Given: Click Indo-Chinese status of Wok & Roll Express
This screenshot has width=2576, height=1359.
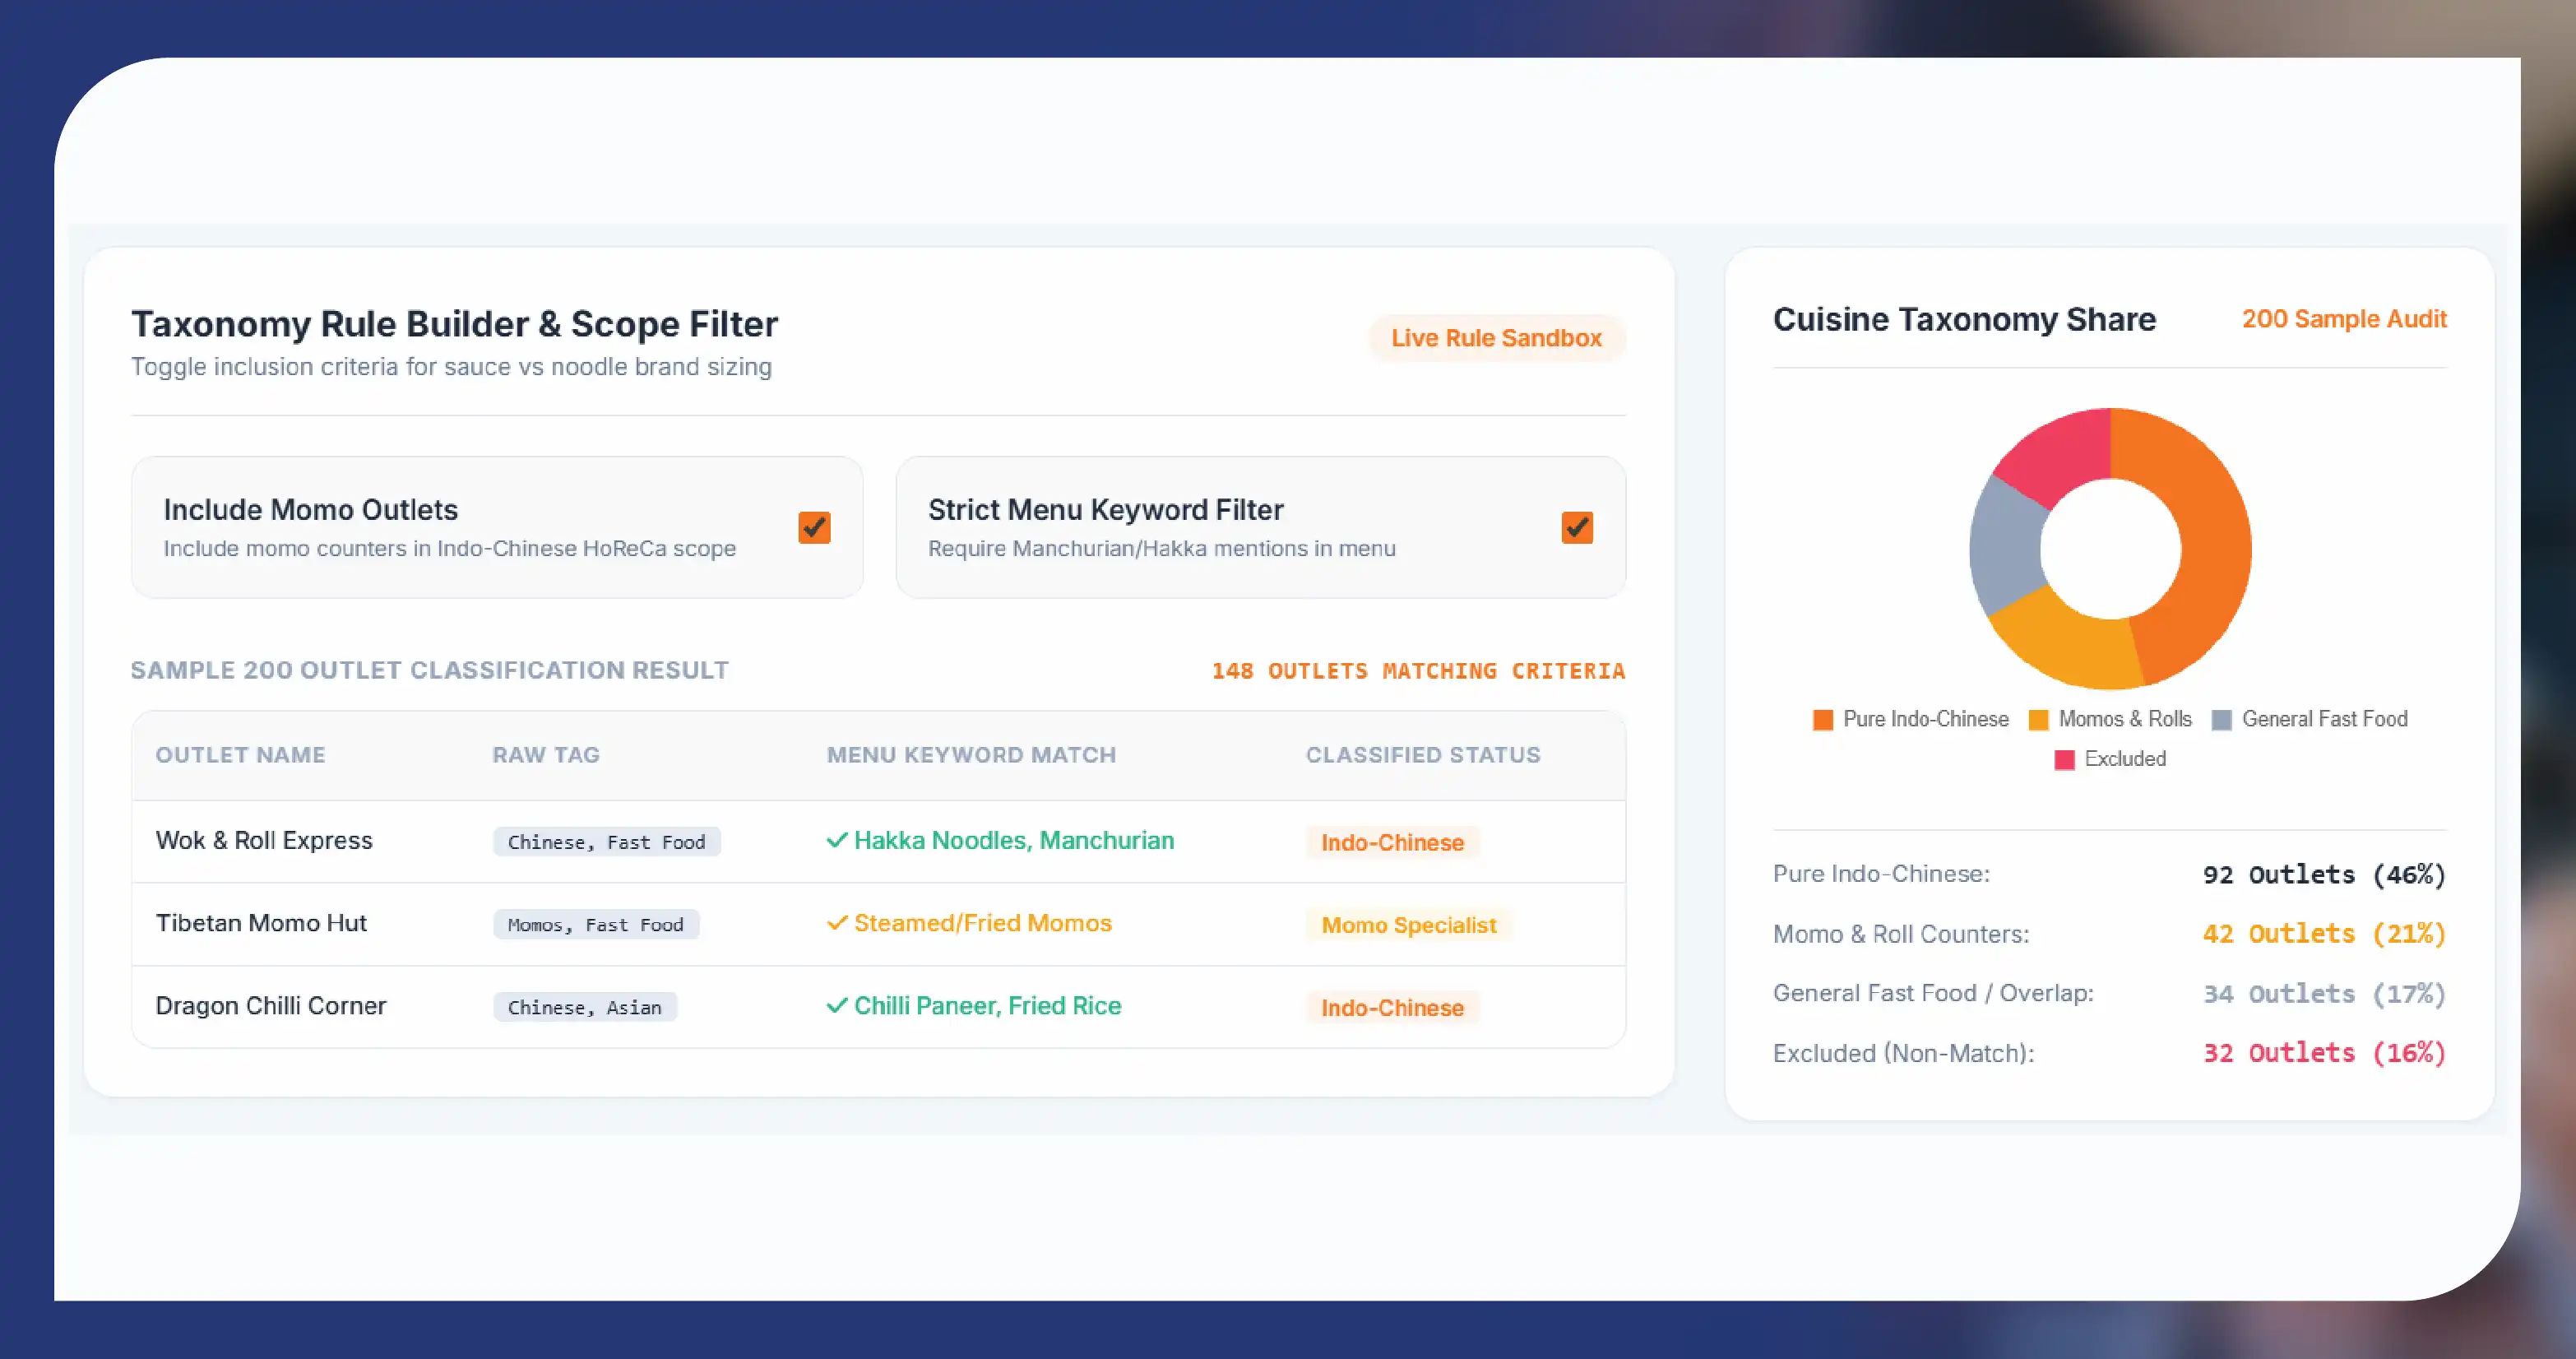Looking at the screenshot, I should [1392, 843].
